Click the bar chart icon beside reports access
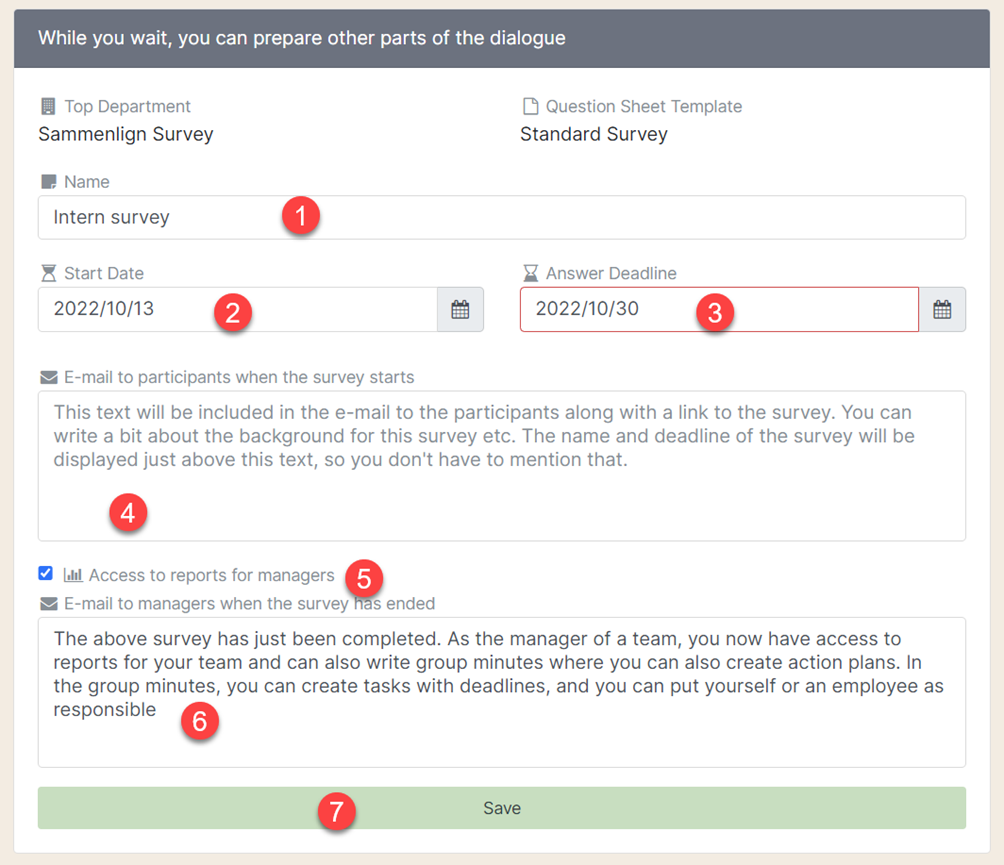This screenshot has height=865, width=1004. pyautogui.click(x=73, y=575)
